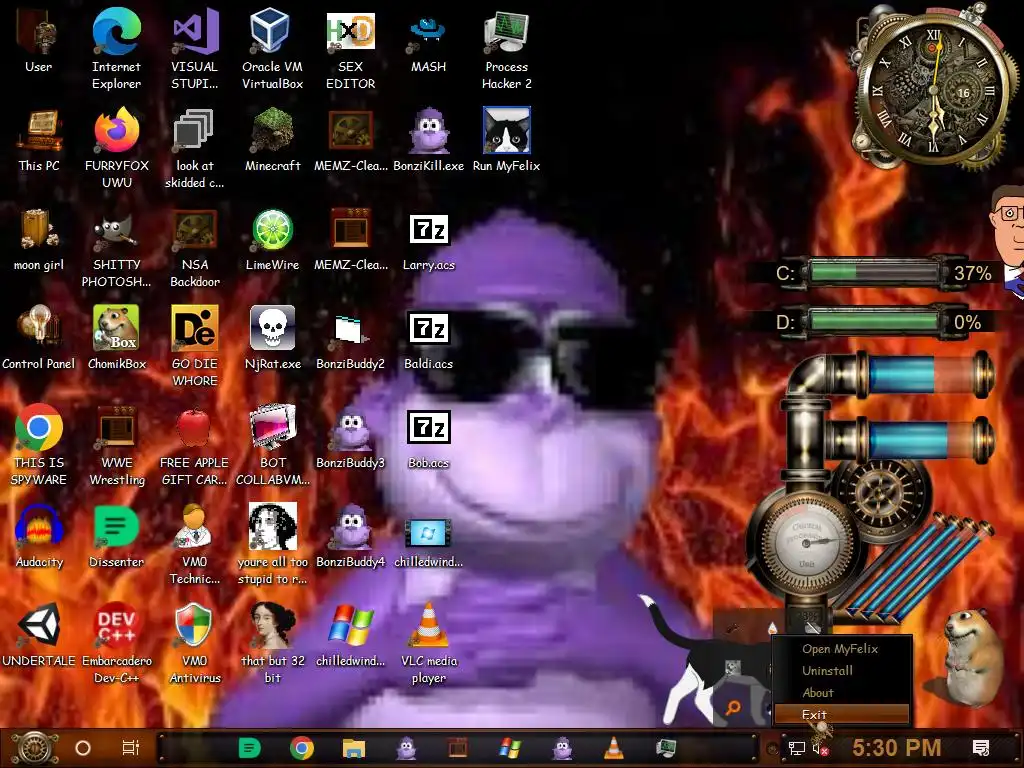Screen dimensions: 1024x768
Task: Open Dissenter from the taskbar
Action: [x=249, y=748]
